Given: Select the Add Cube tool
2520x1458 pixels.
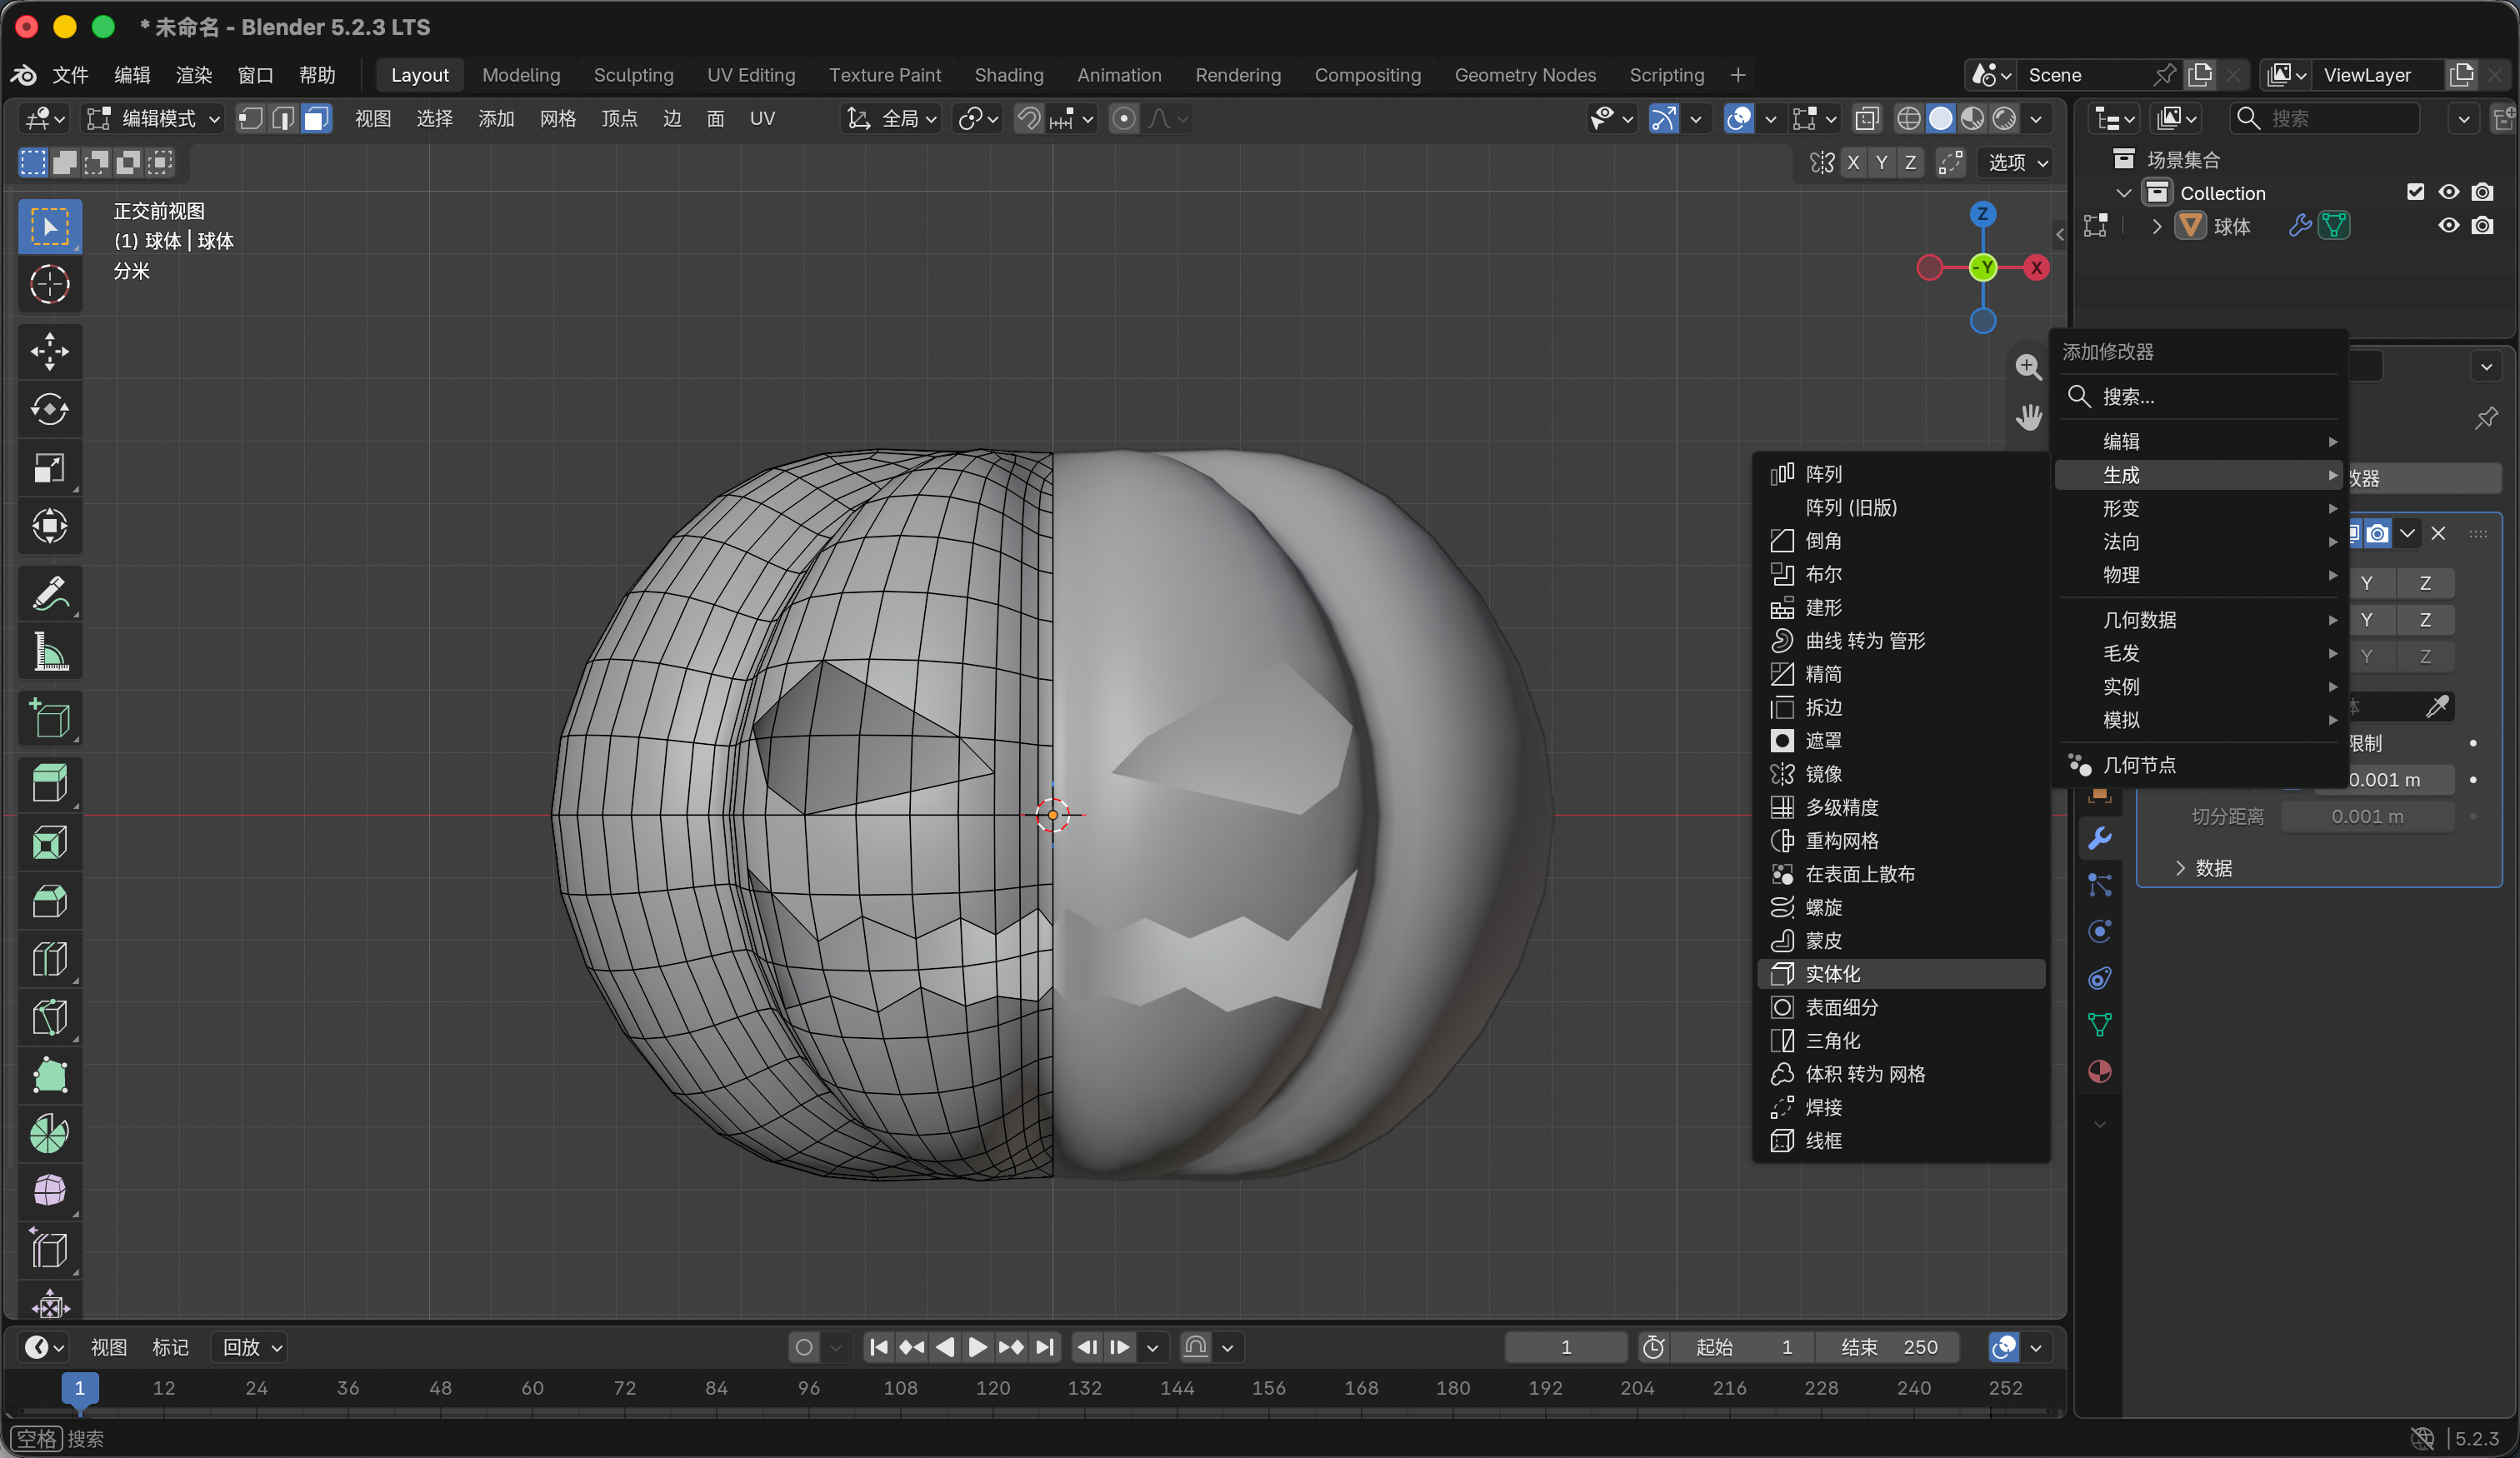Looking at the screenshot, I should pos(50,718).
